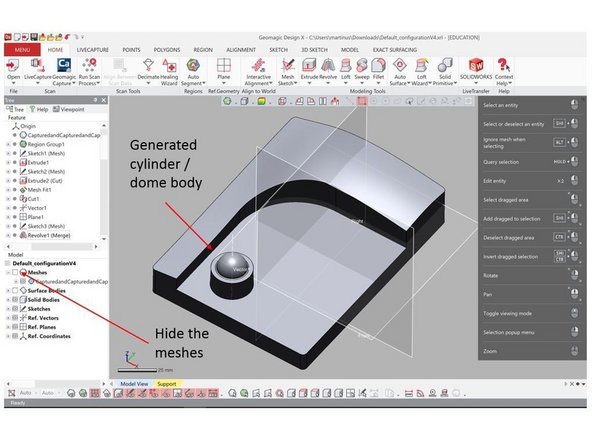Expand the Solid Bodies model node
Image resolution: width=592 pixels, height=444 pixels.
pos(8,300)
